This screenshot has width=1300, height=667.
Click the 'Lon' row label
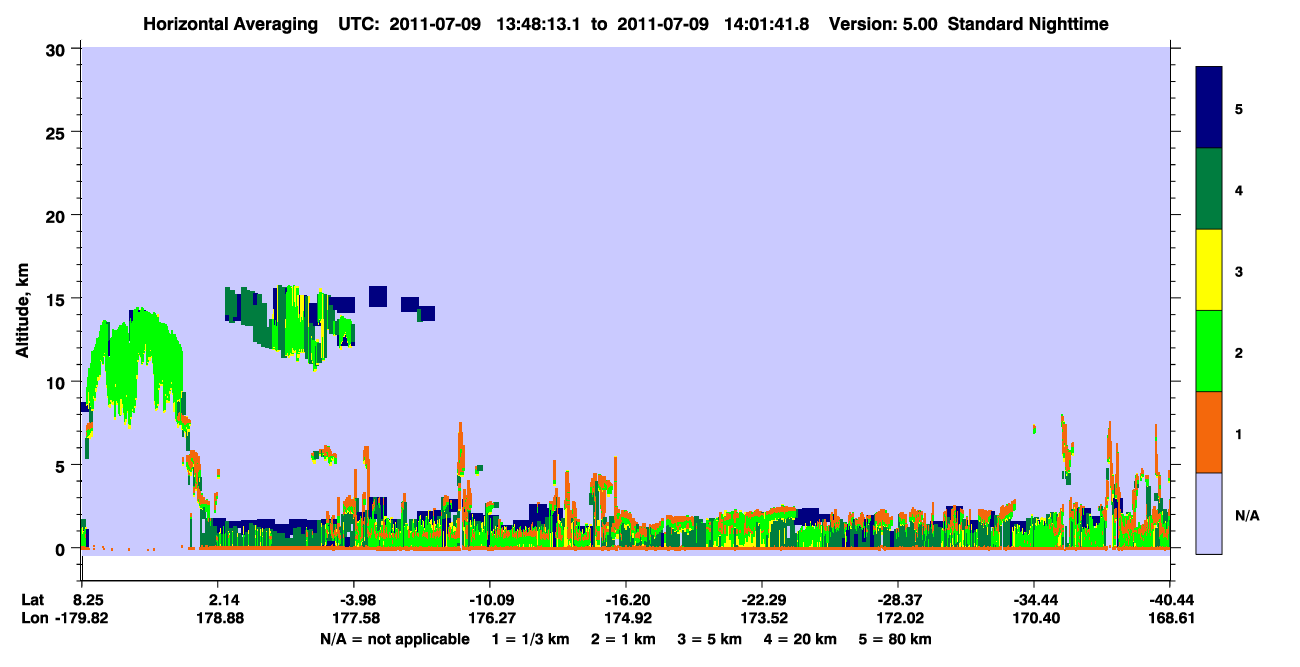34,619
